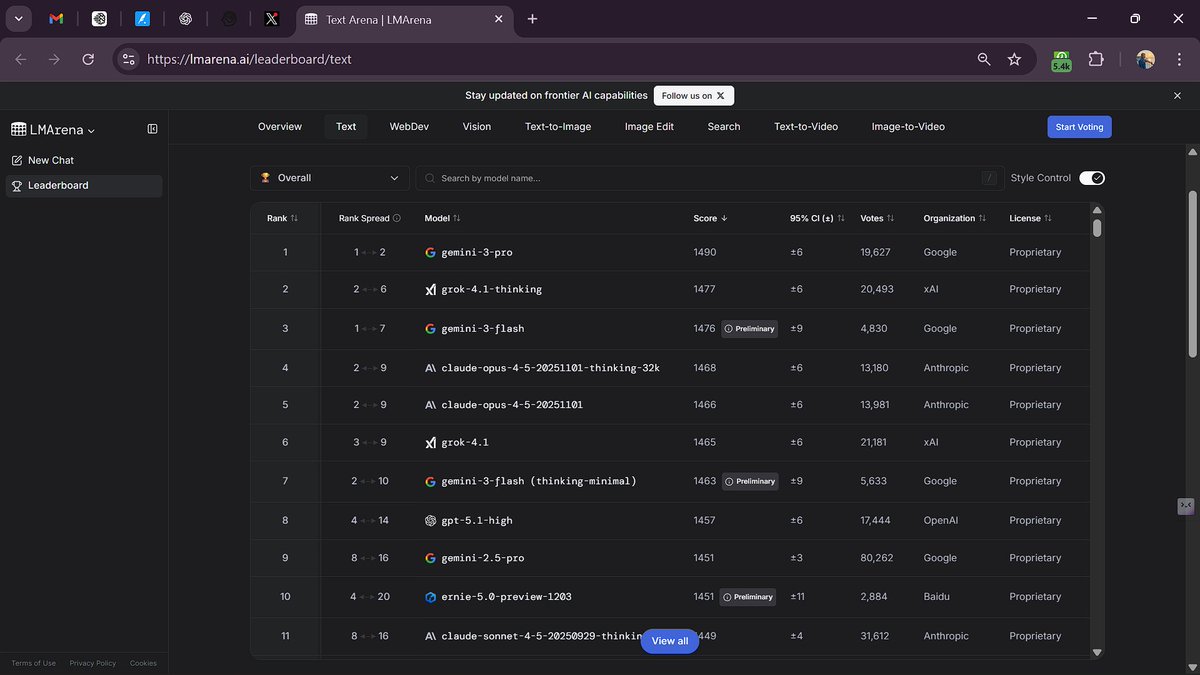1200x675 pixels.
Task: Click the profile avatar in toolbar
Action: pos(1145,59)
